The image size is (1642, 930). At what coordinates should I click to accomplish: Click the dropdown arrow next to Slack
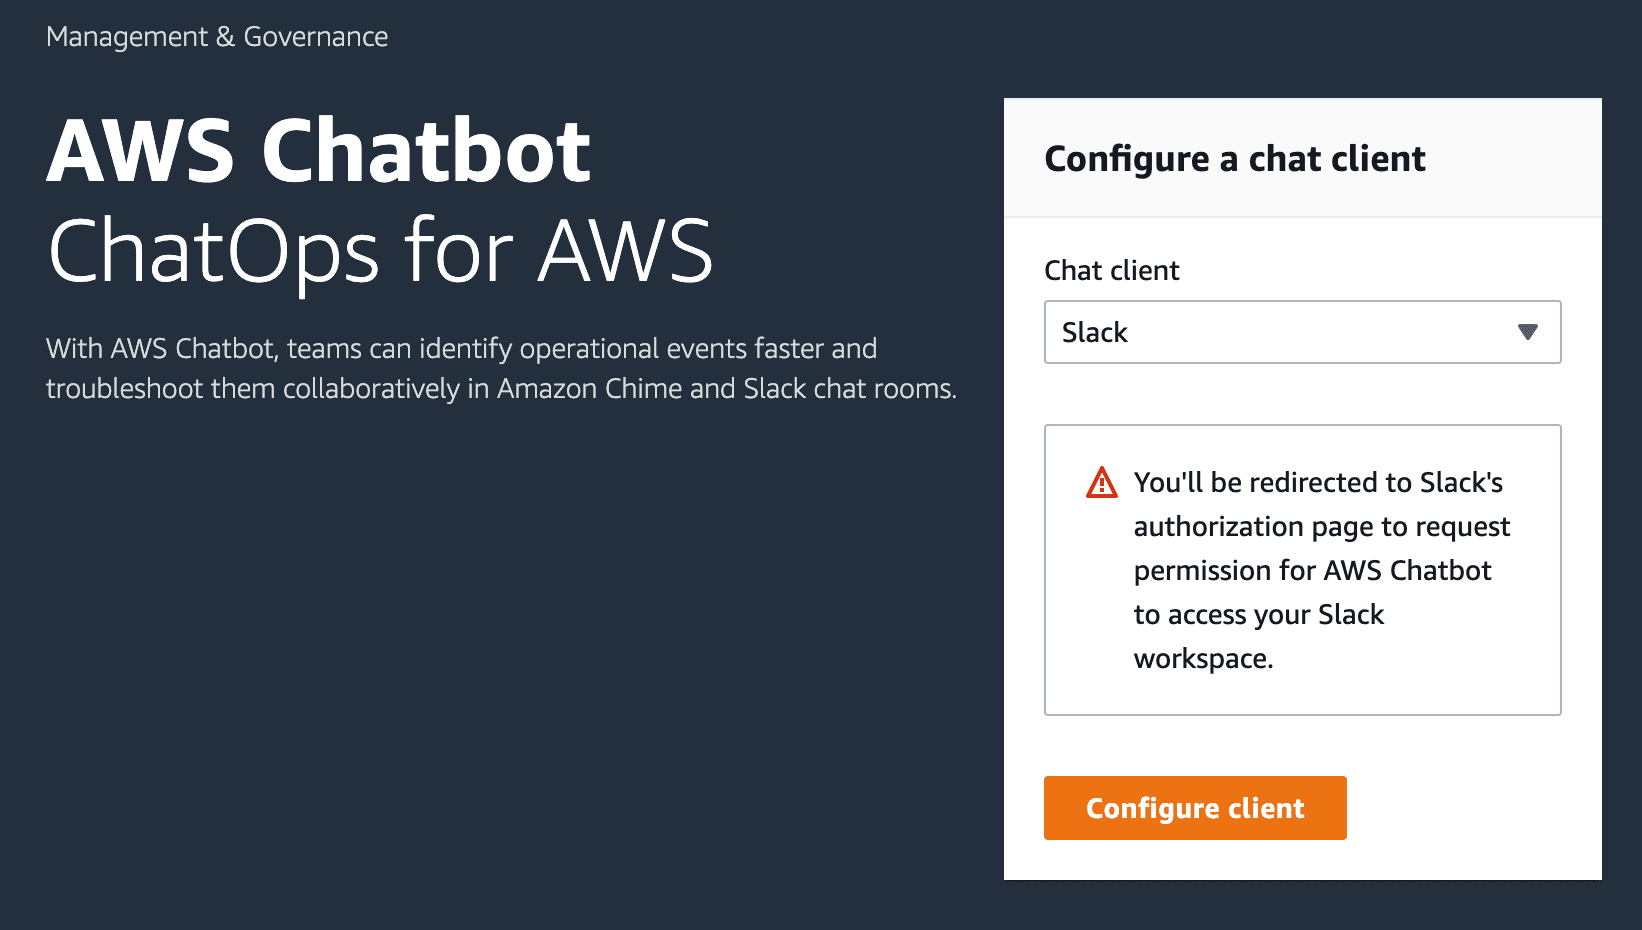(x=1527, y=333)
